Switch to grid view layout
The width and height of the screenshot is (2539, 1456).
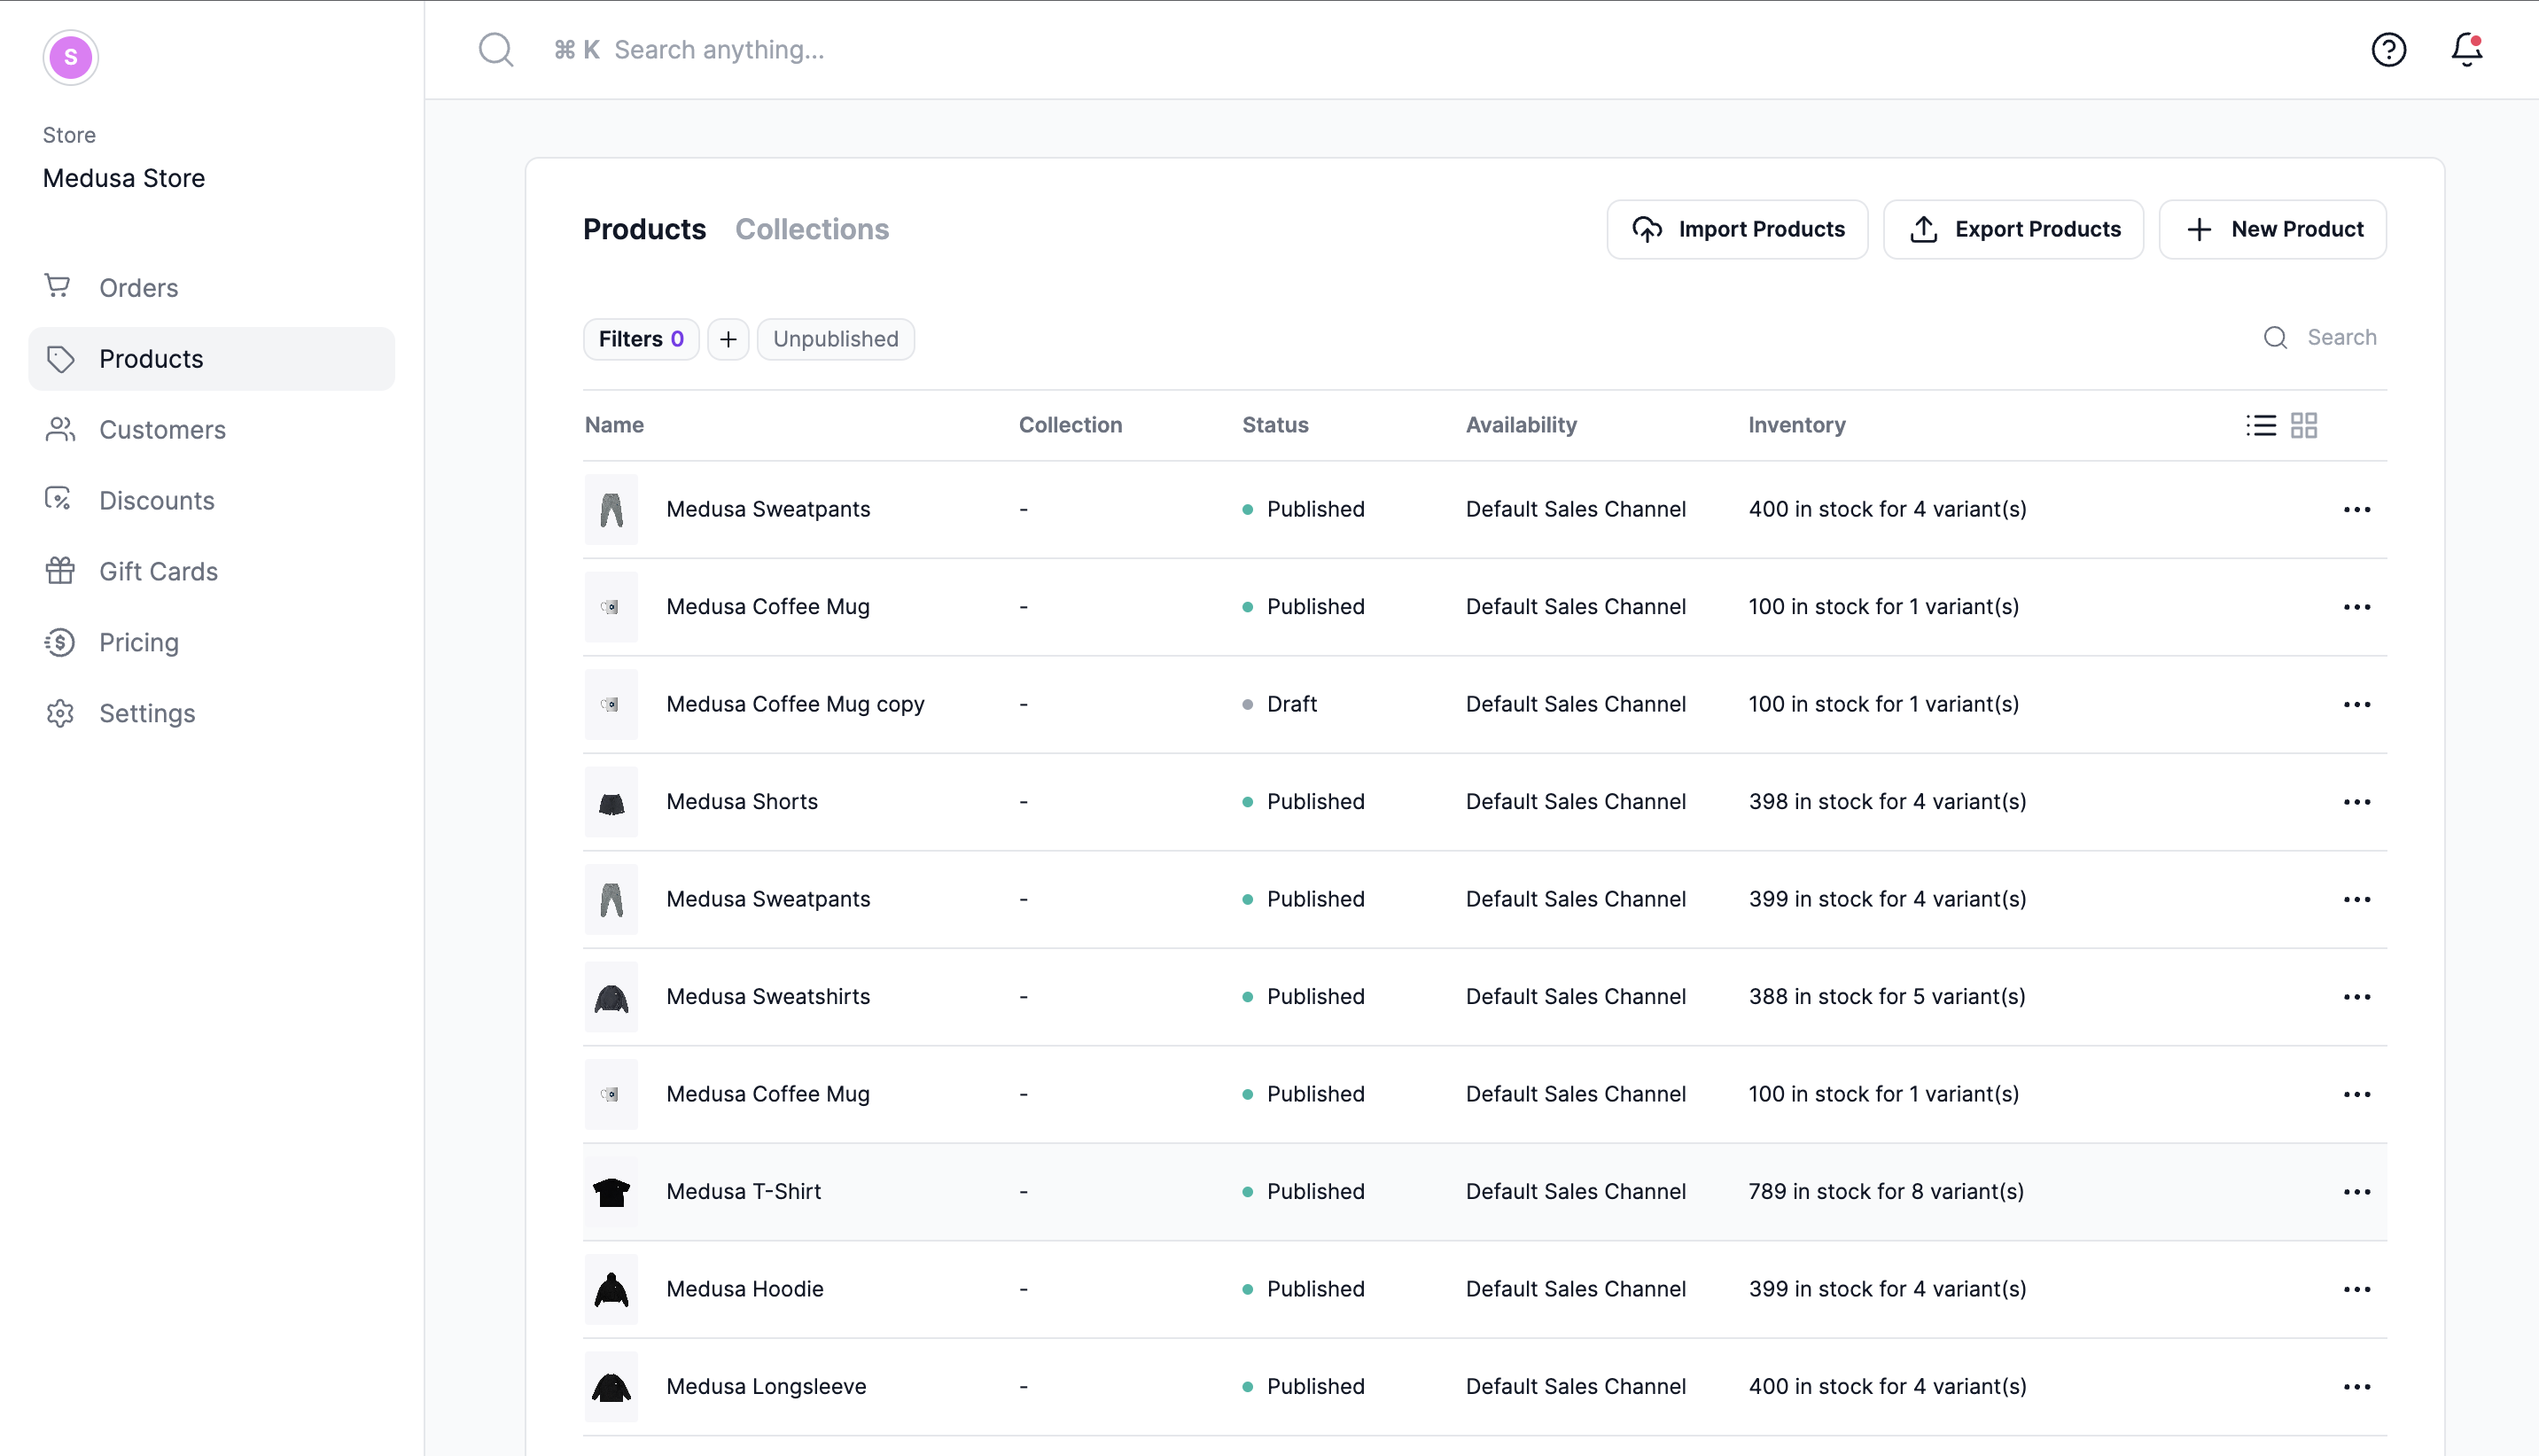pos(2304,425)
